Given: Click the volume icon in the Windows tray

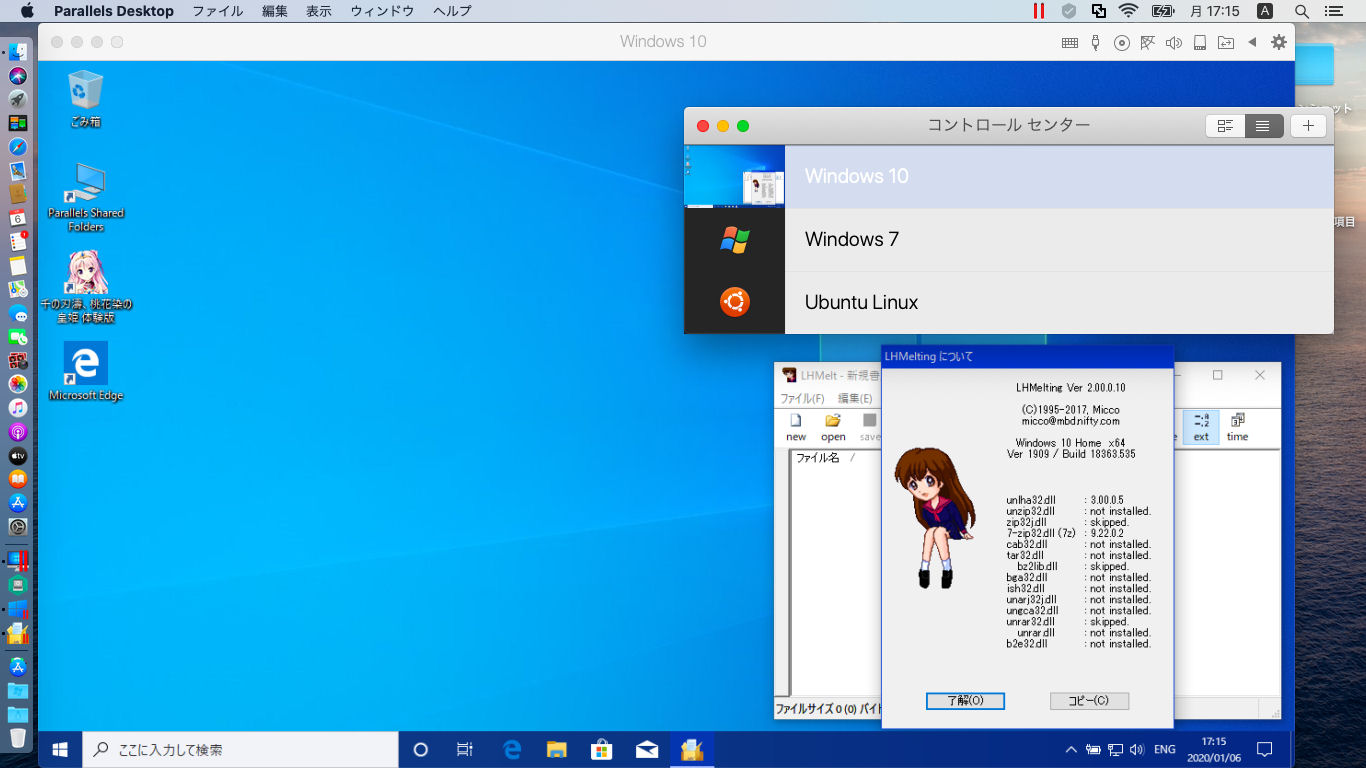Looking at the screenshot, I should tap(1136, 749).
